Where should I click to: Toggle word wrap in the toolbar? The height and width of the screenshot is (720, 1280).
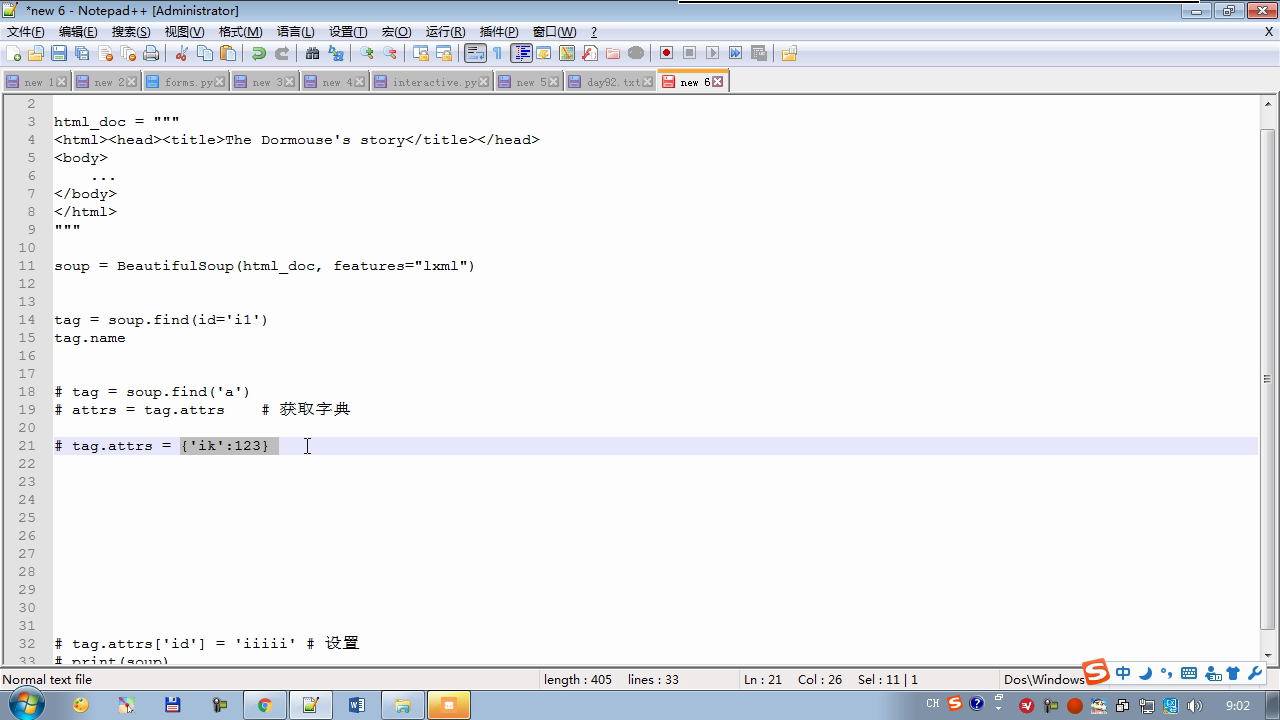tap(475, 54)
